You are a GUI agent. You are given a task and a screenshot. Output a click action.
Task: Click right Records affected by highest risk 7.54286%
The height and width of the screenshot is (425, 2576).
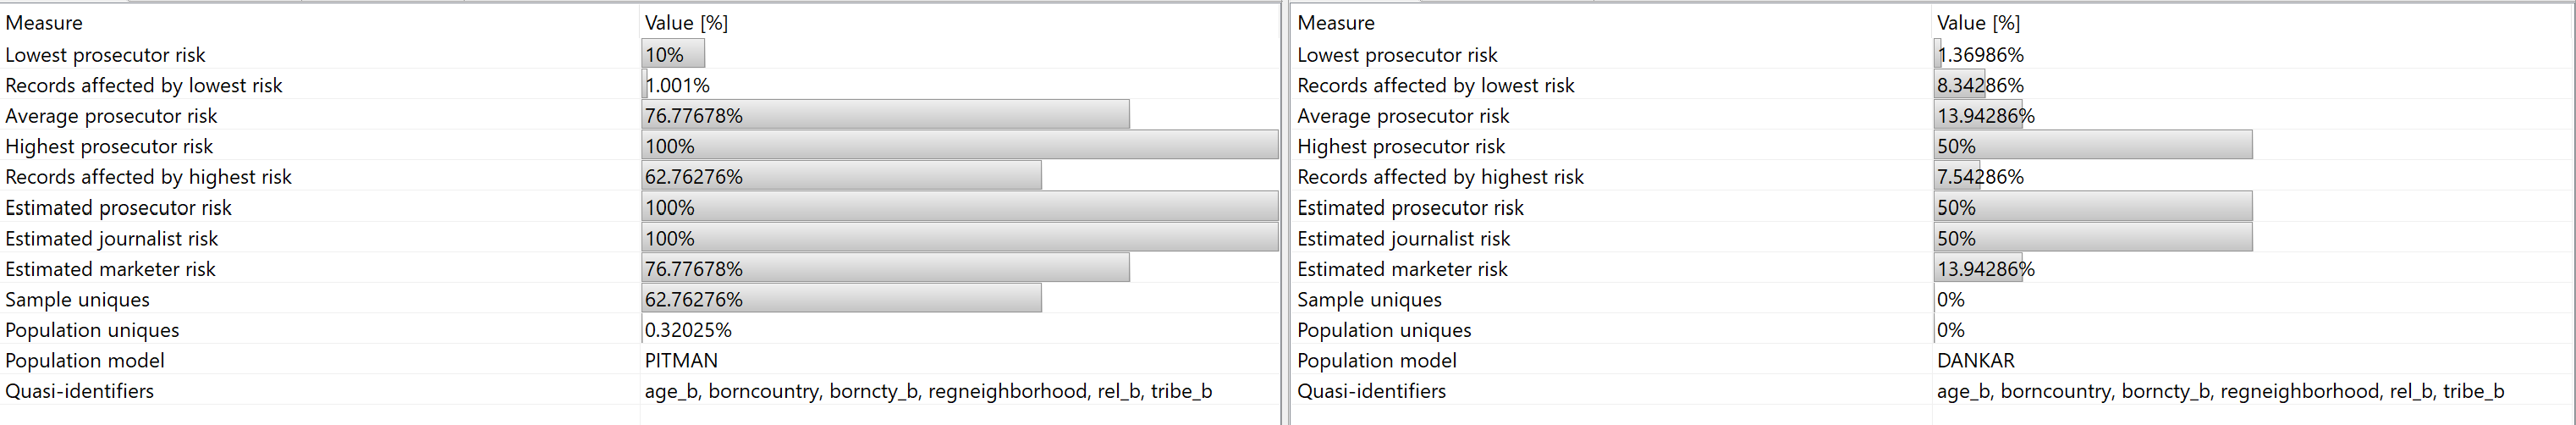[x=1980, y=177]
